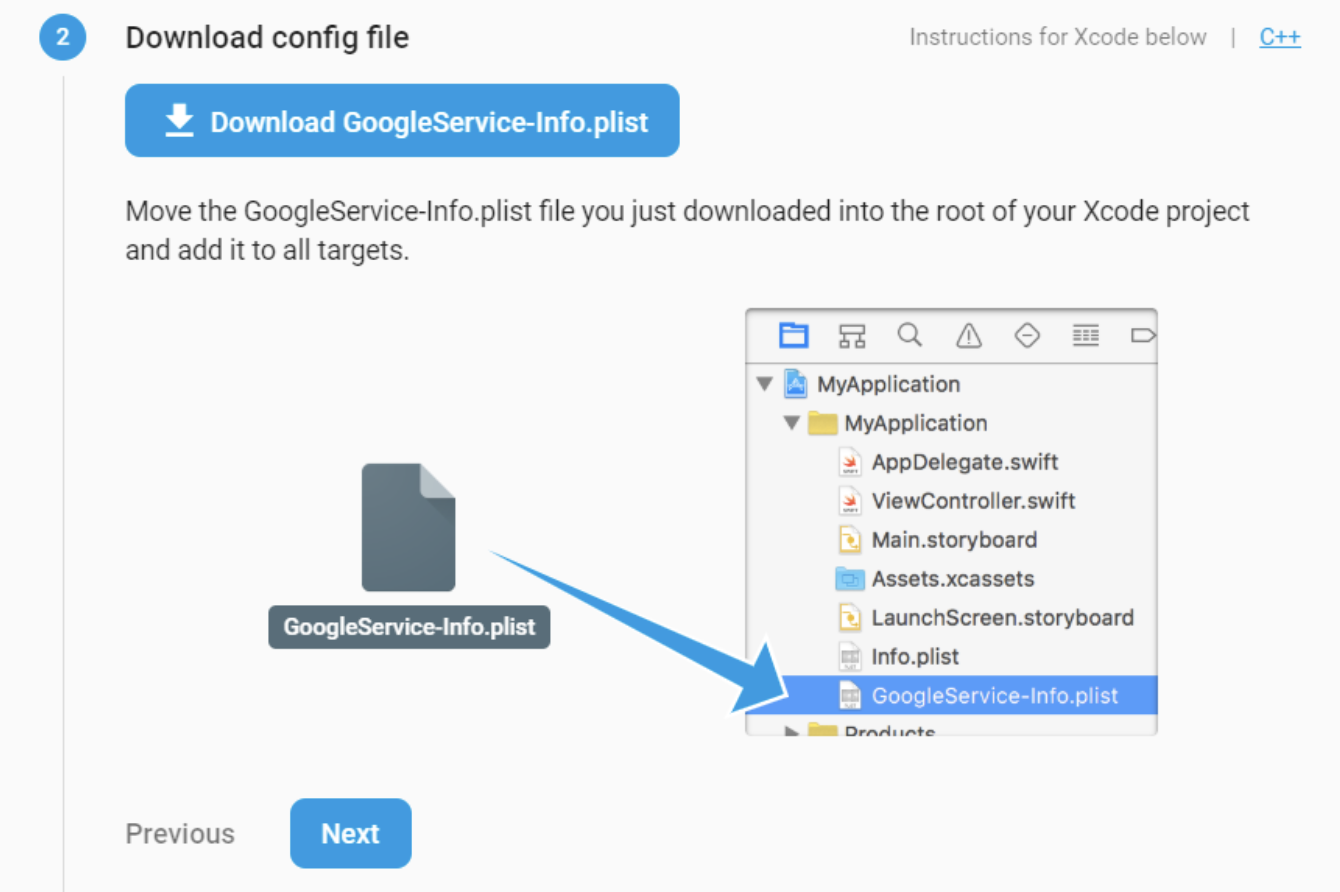This screenshot has height=892, width=1340.
Task: Select AppDelegate.swift in the navigator
Action: 952,462
